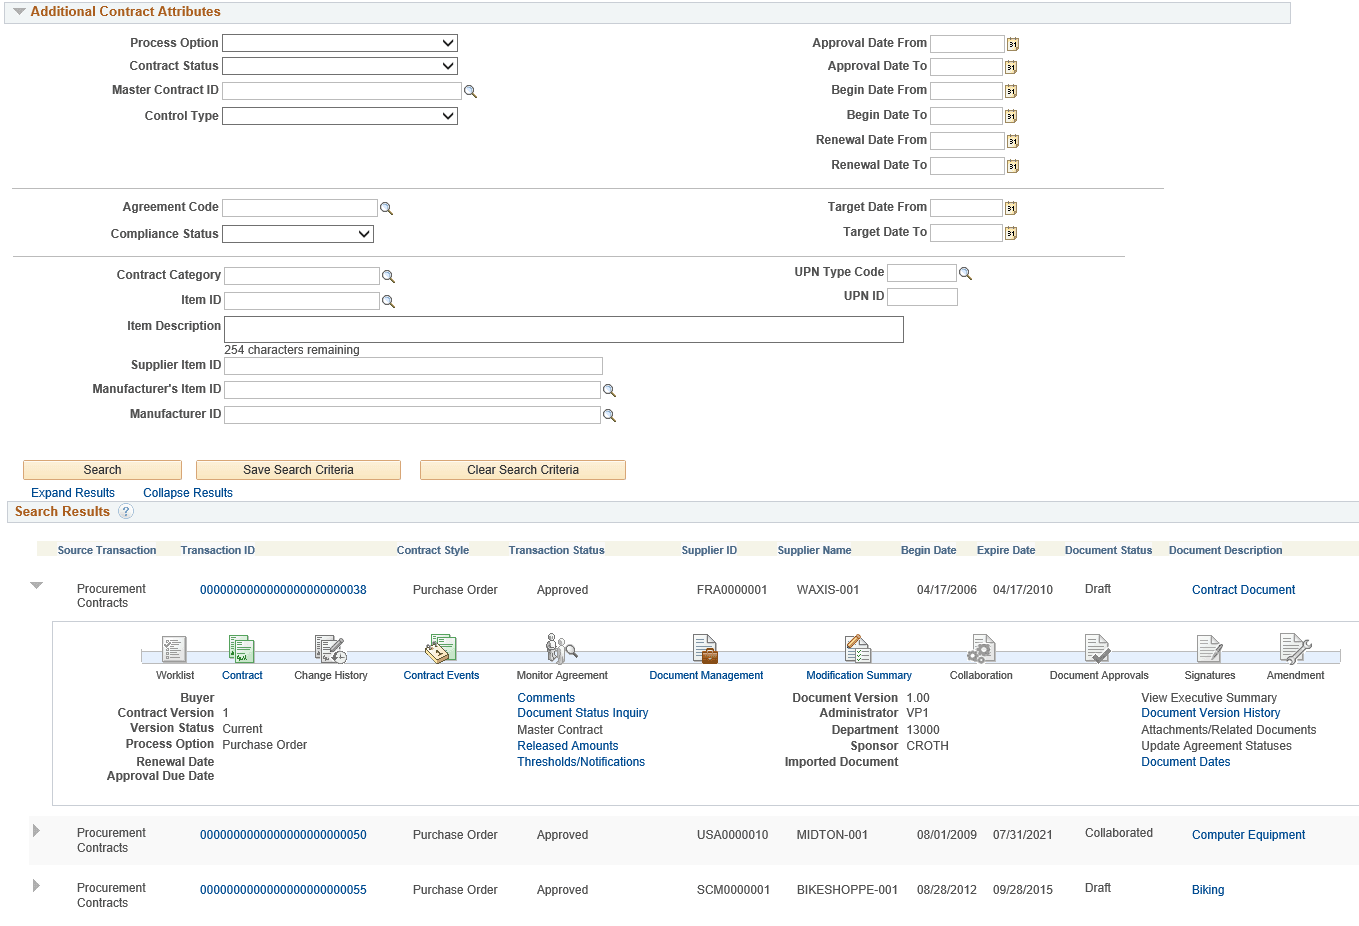Expand the MIDTON-001 contract row
The width and height of the screenshot is (1359, 926).
coord(36,832)
